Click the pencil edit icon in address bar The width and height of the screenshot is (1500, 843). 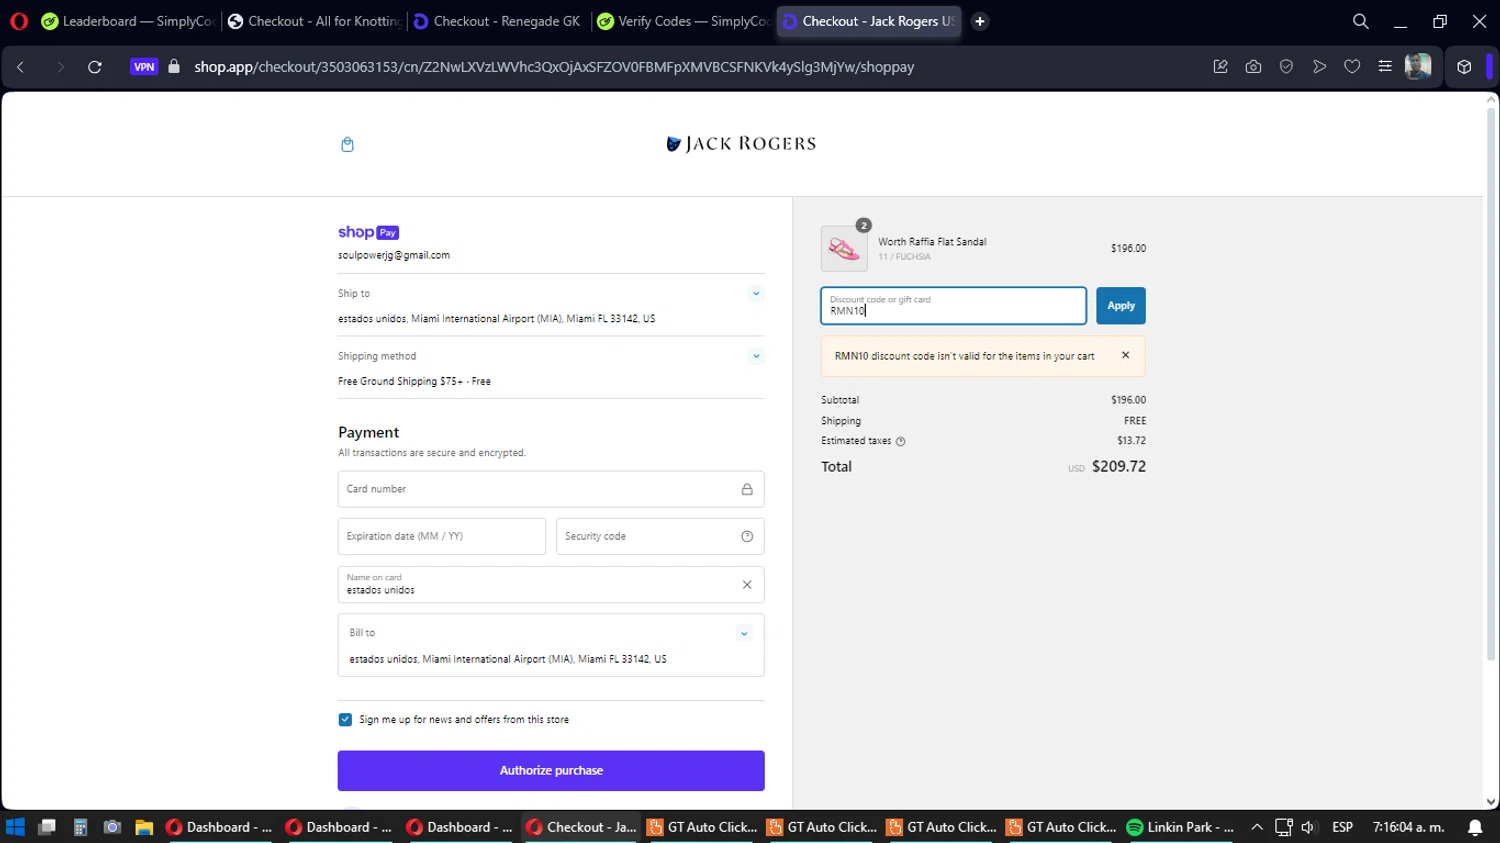1220,67
